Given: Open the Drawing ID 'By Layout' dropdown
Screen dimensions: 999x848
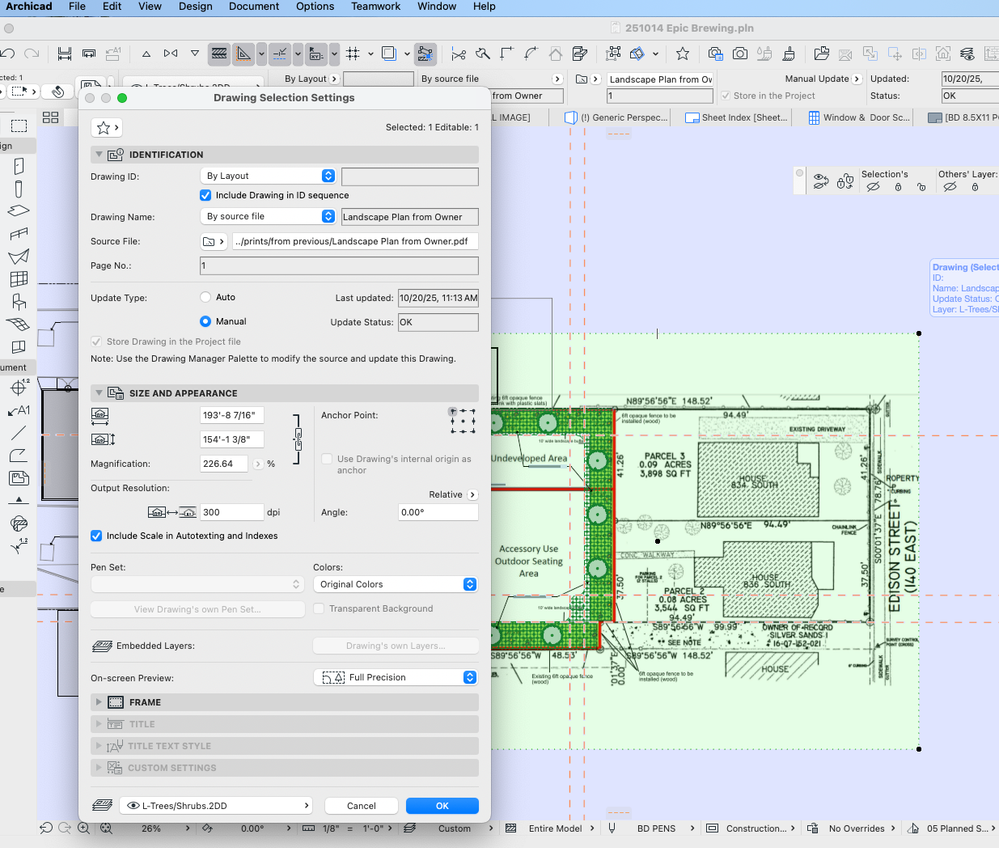Looking at the screenshot, I should click(268, 176).
